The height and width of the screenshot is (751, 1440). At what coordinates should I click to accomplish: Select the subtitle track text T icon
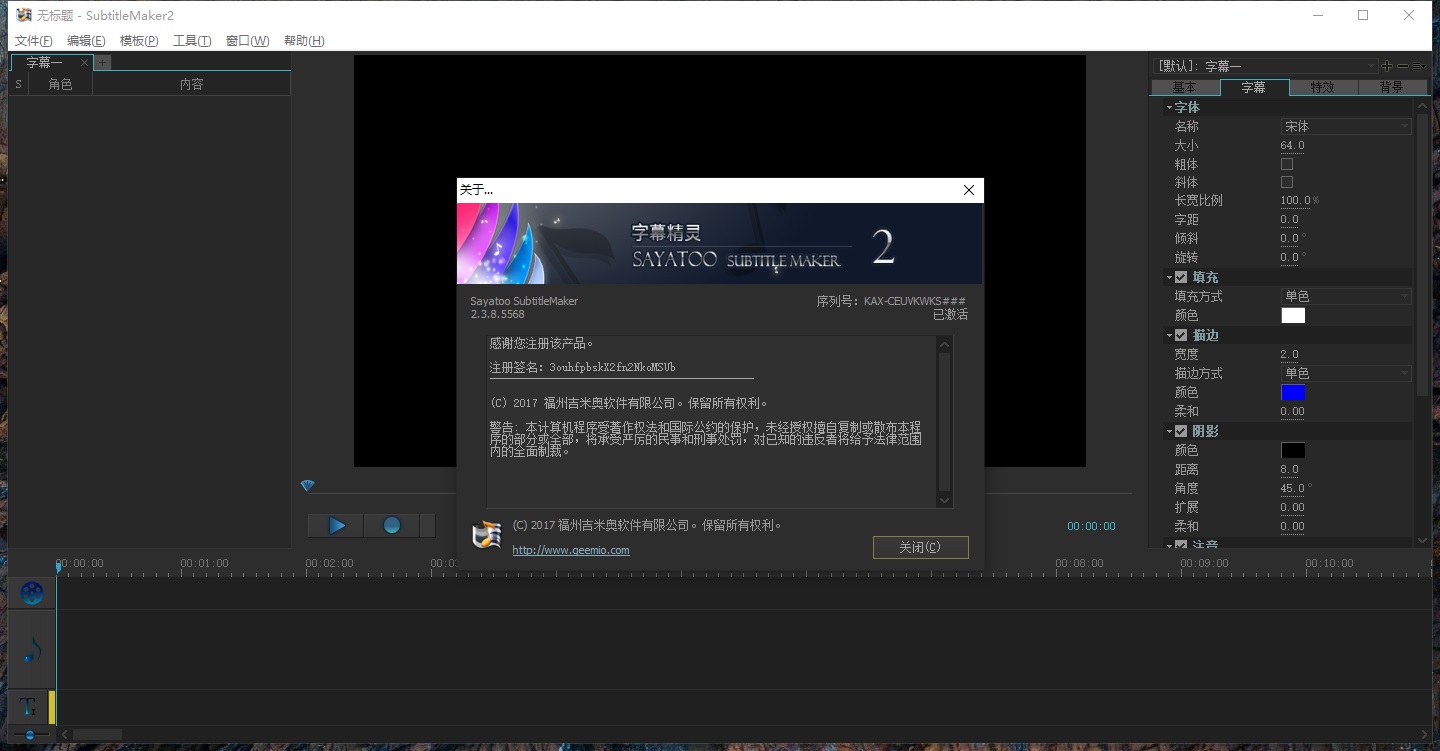pyautogui.click(x=28, y=708)
